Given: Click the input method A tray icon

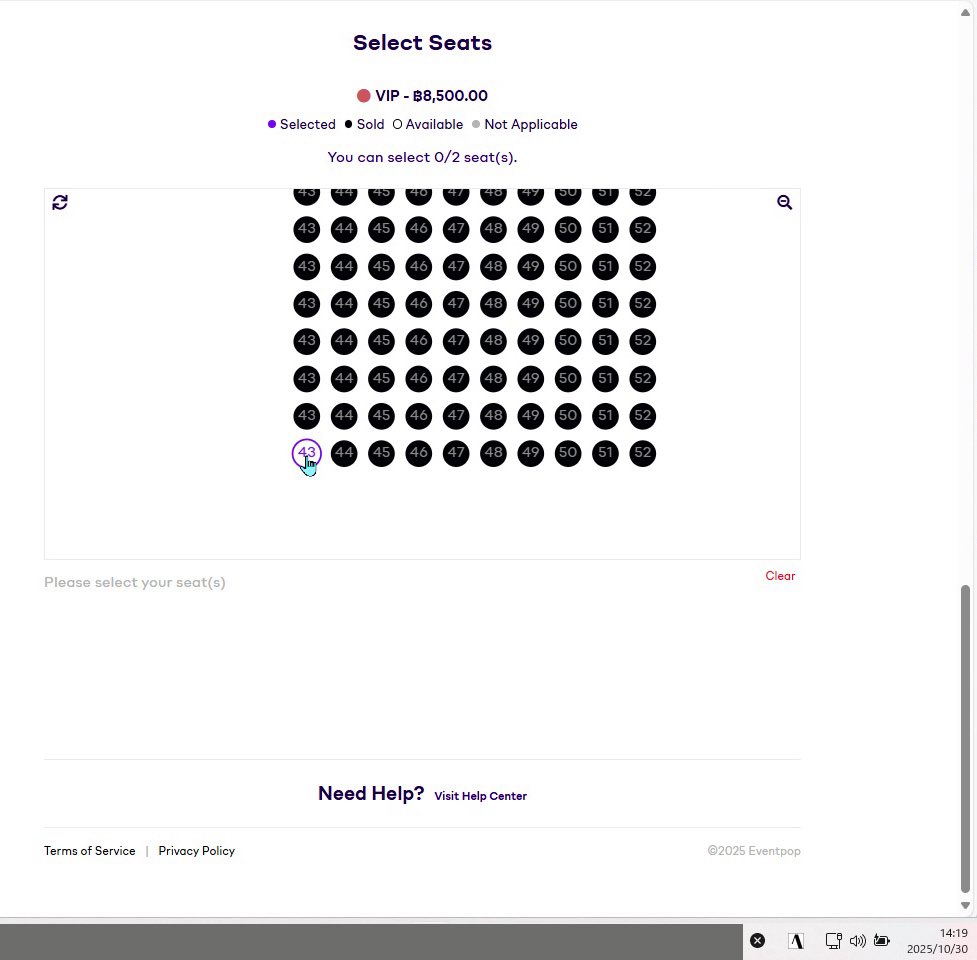Looking at the screenshot, I should point(796,941).
